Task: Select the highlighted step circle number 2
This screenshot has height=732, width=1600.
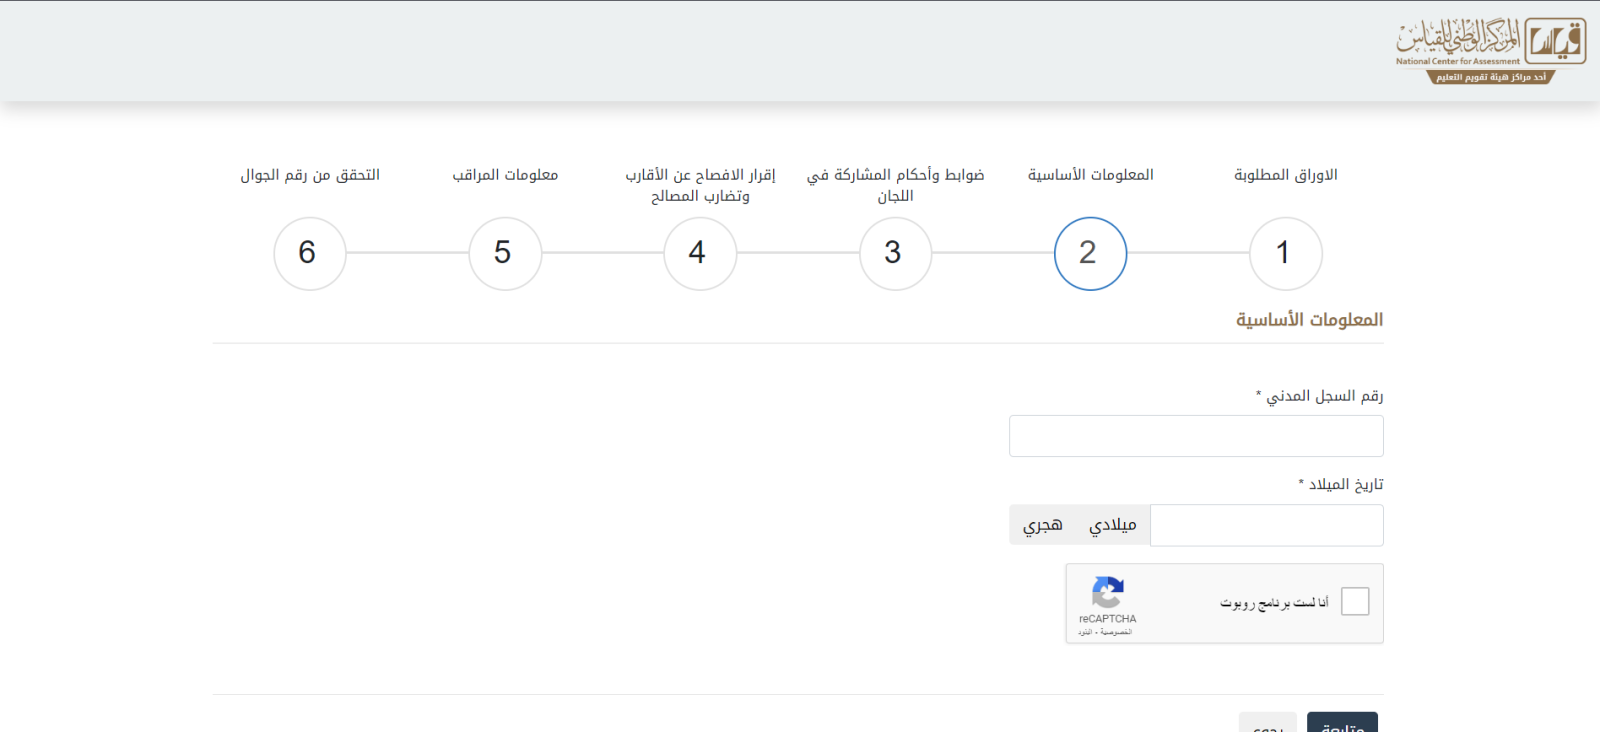Action: 1090,254
